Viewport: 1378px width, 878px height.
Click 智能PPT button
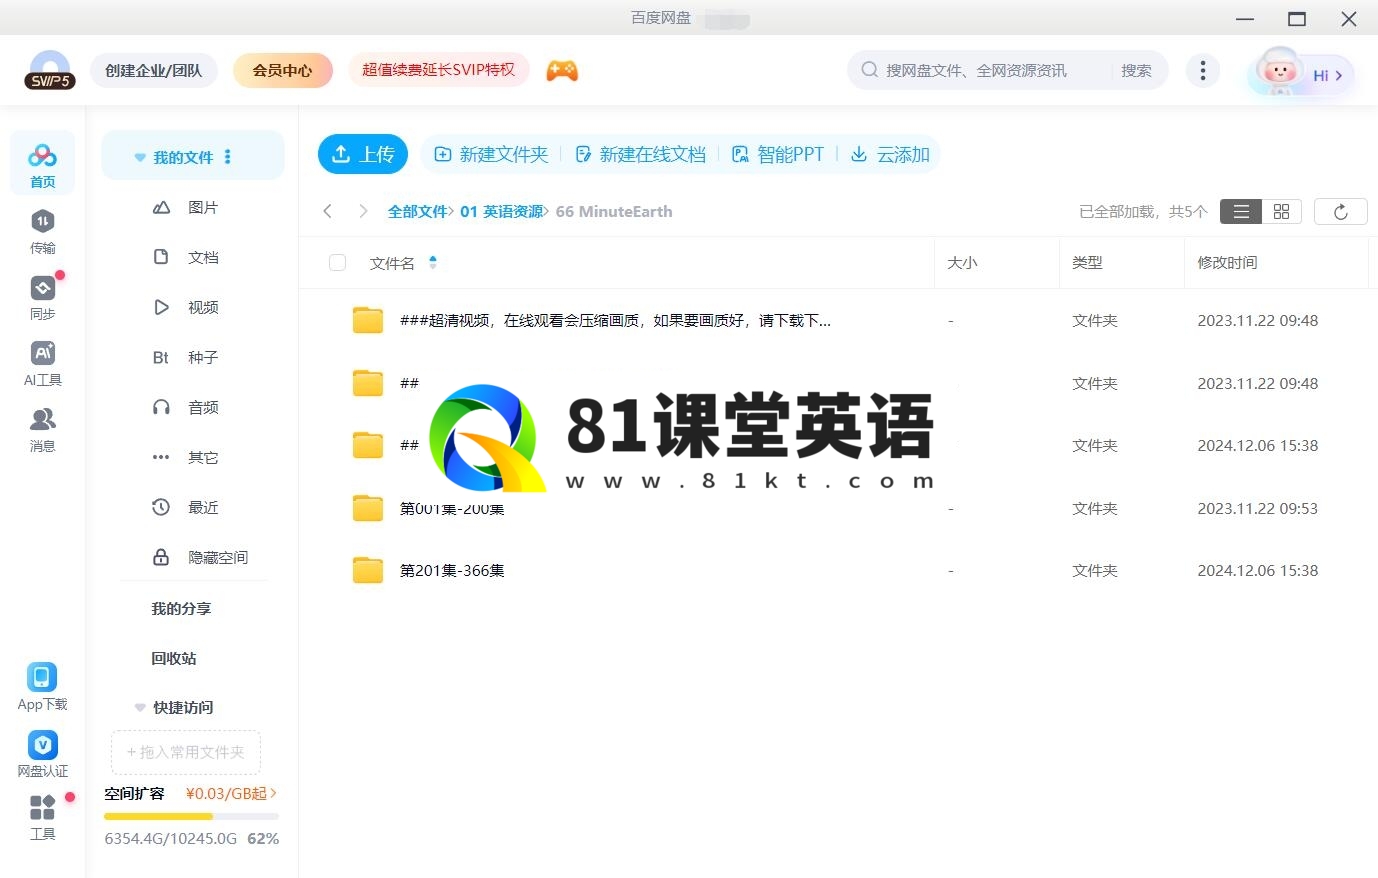pos(778,154)
